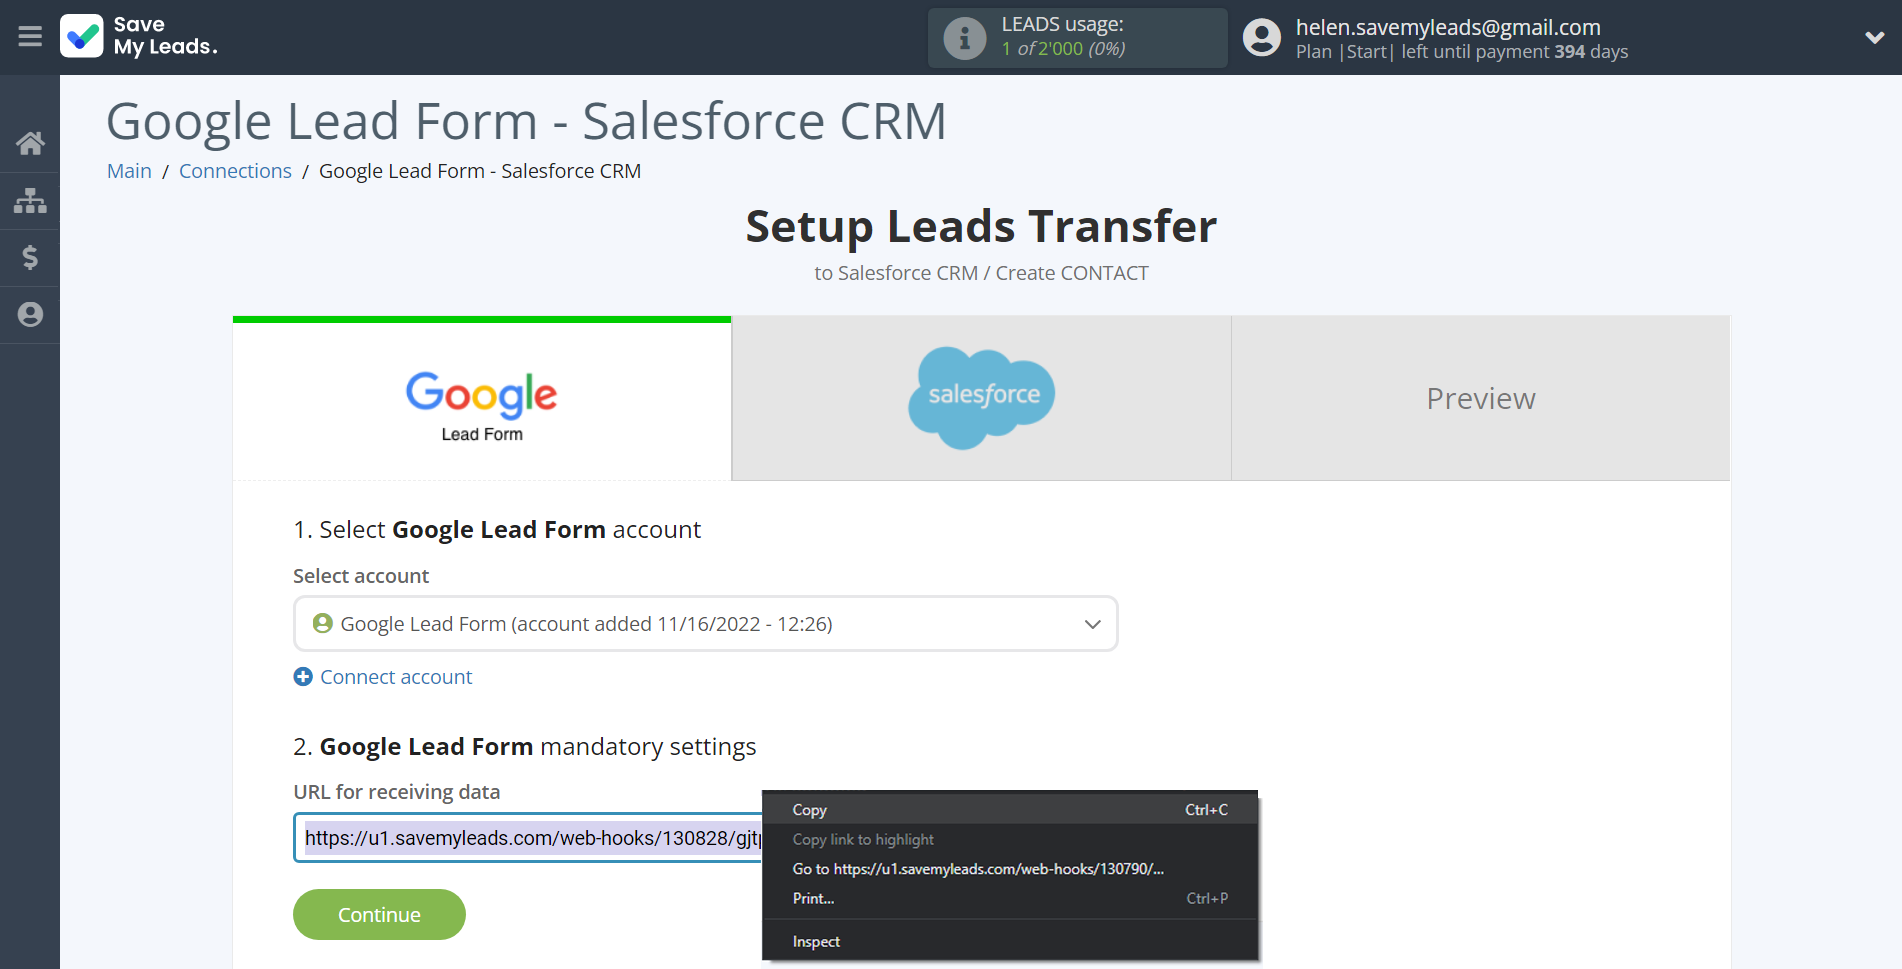Click the LEADS usage info icon
This screenshot has height=969, width=1902.
pos(965,38)
